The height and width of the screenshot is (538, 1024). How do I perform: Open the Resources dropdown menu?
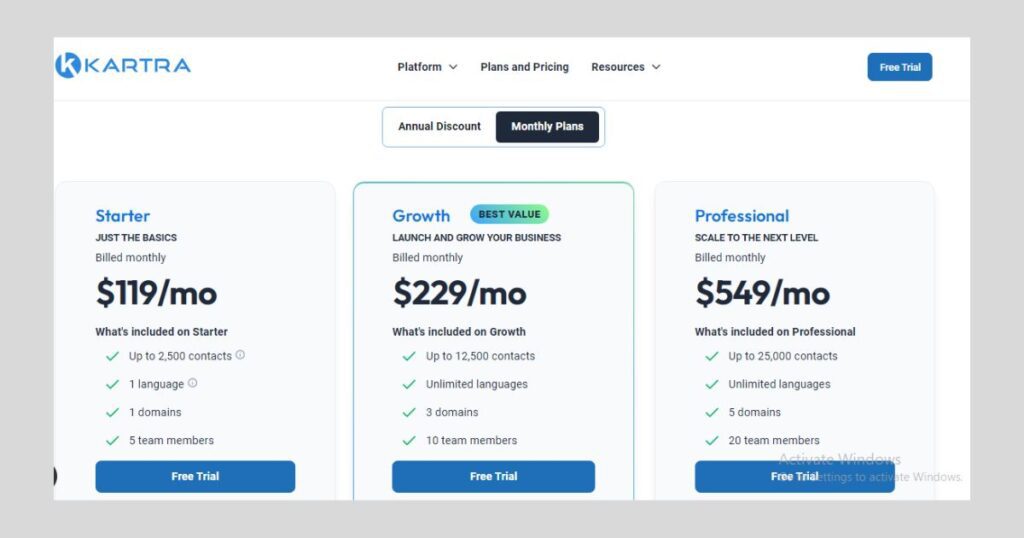[x=625, y=67]
